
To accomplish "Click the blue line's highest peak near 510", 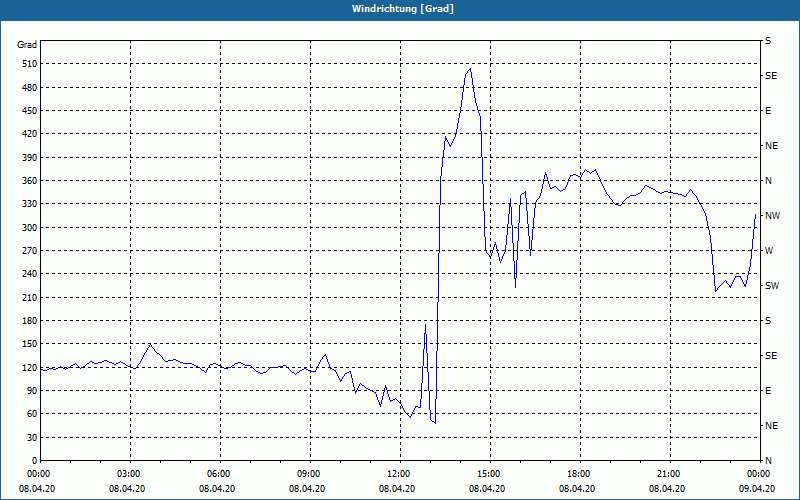I will 470,69.
